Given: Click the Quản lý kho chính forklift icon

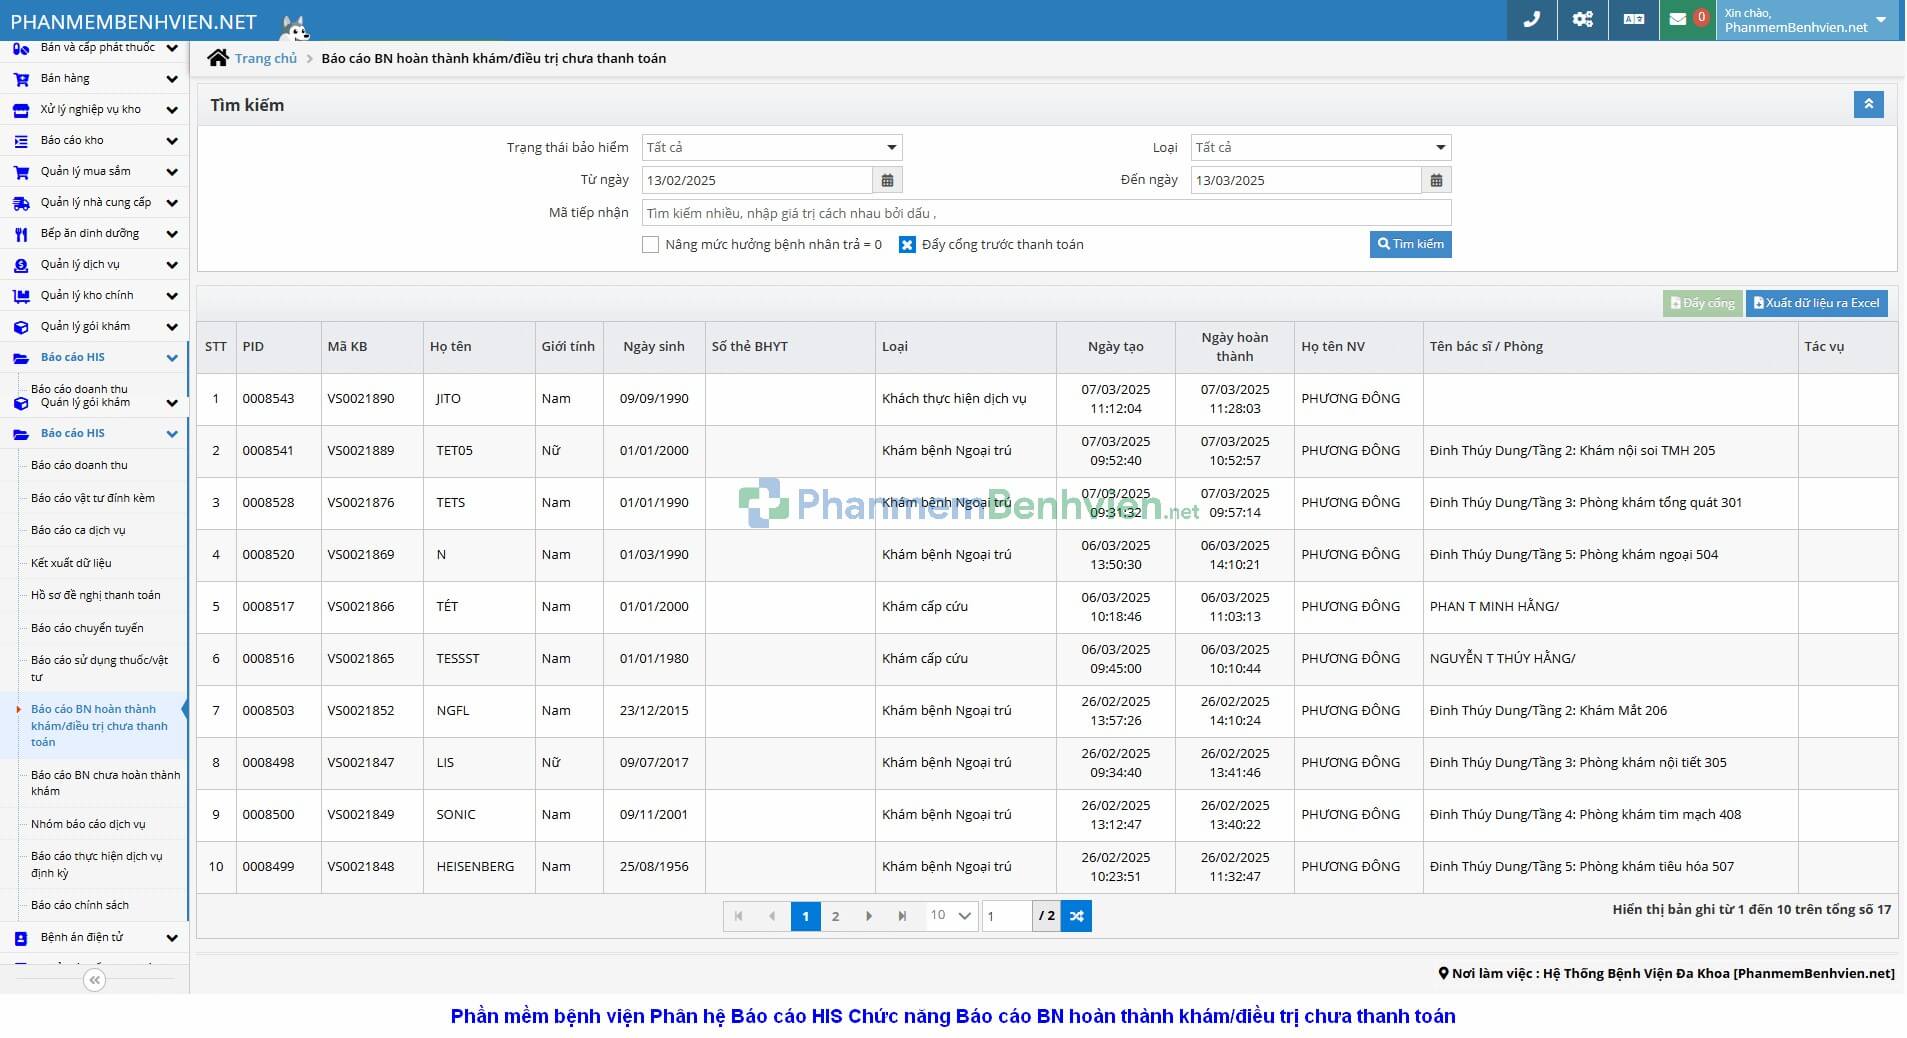Looking at the screenshot, I should click(x=21, y=296).
